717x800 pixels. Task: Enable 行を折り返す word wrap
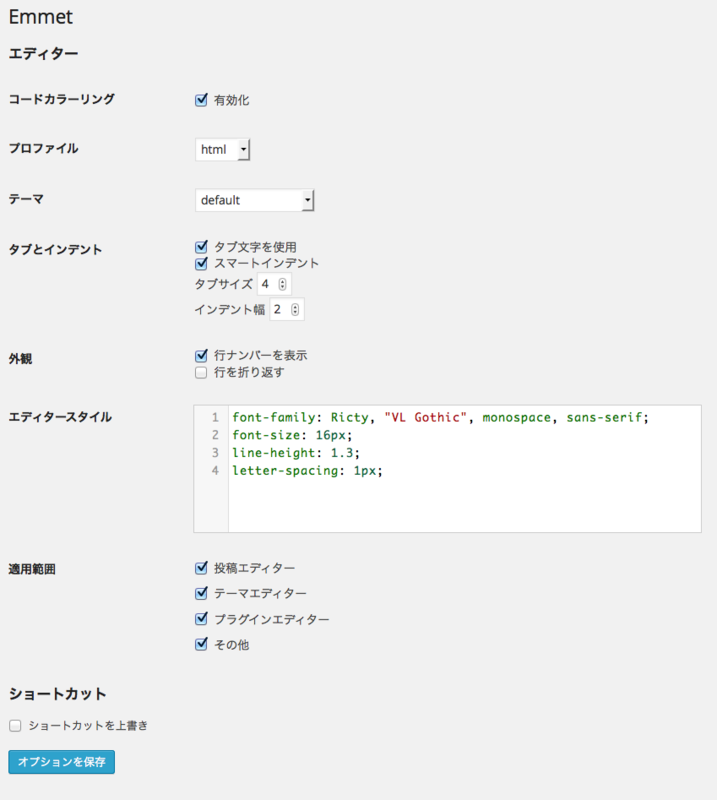[x=202, y=371]
